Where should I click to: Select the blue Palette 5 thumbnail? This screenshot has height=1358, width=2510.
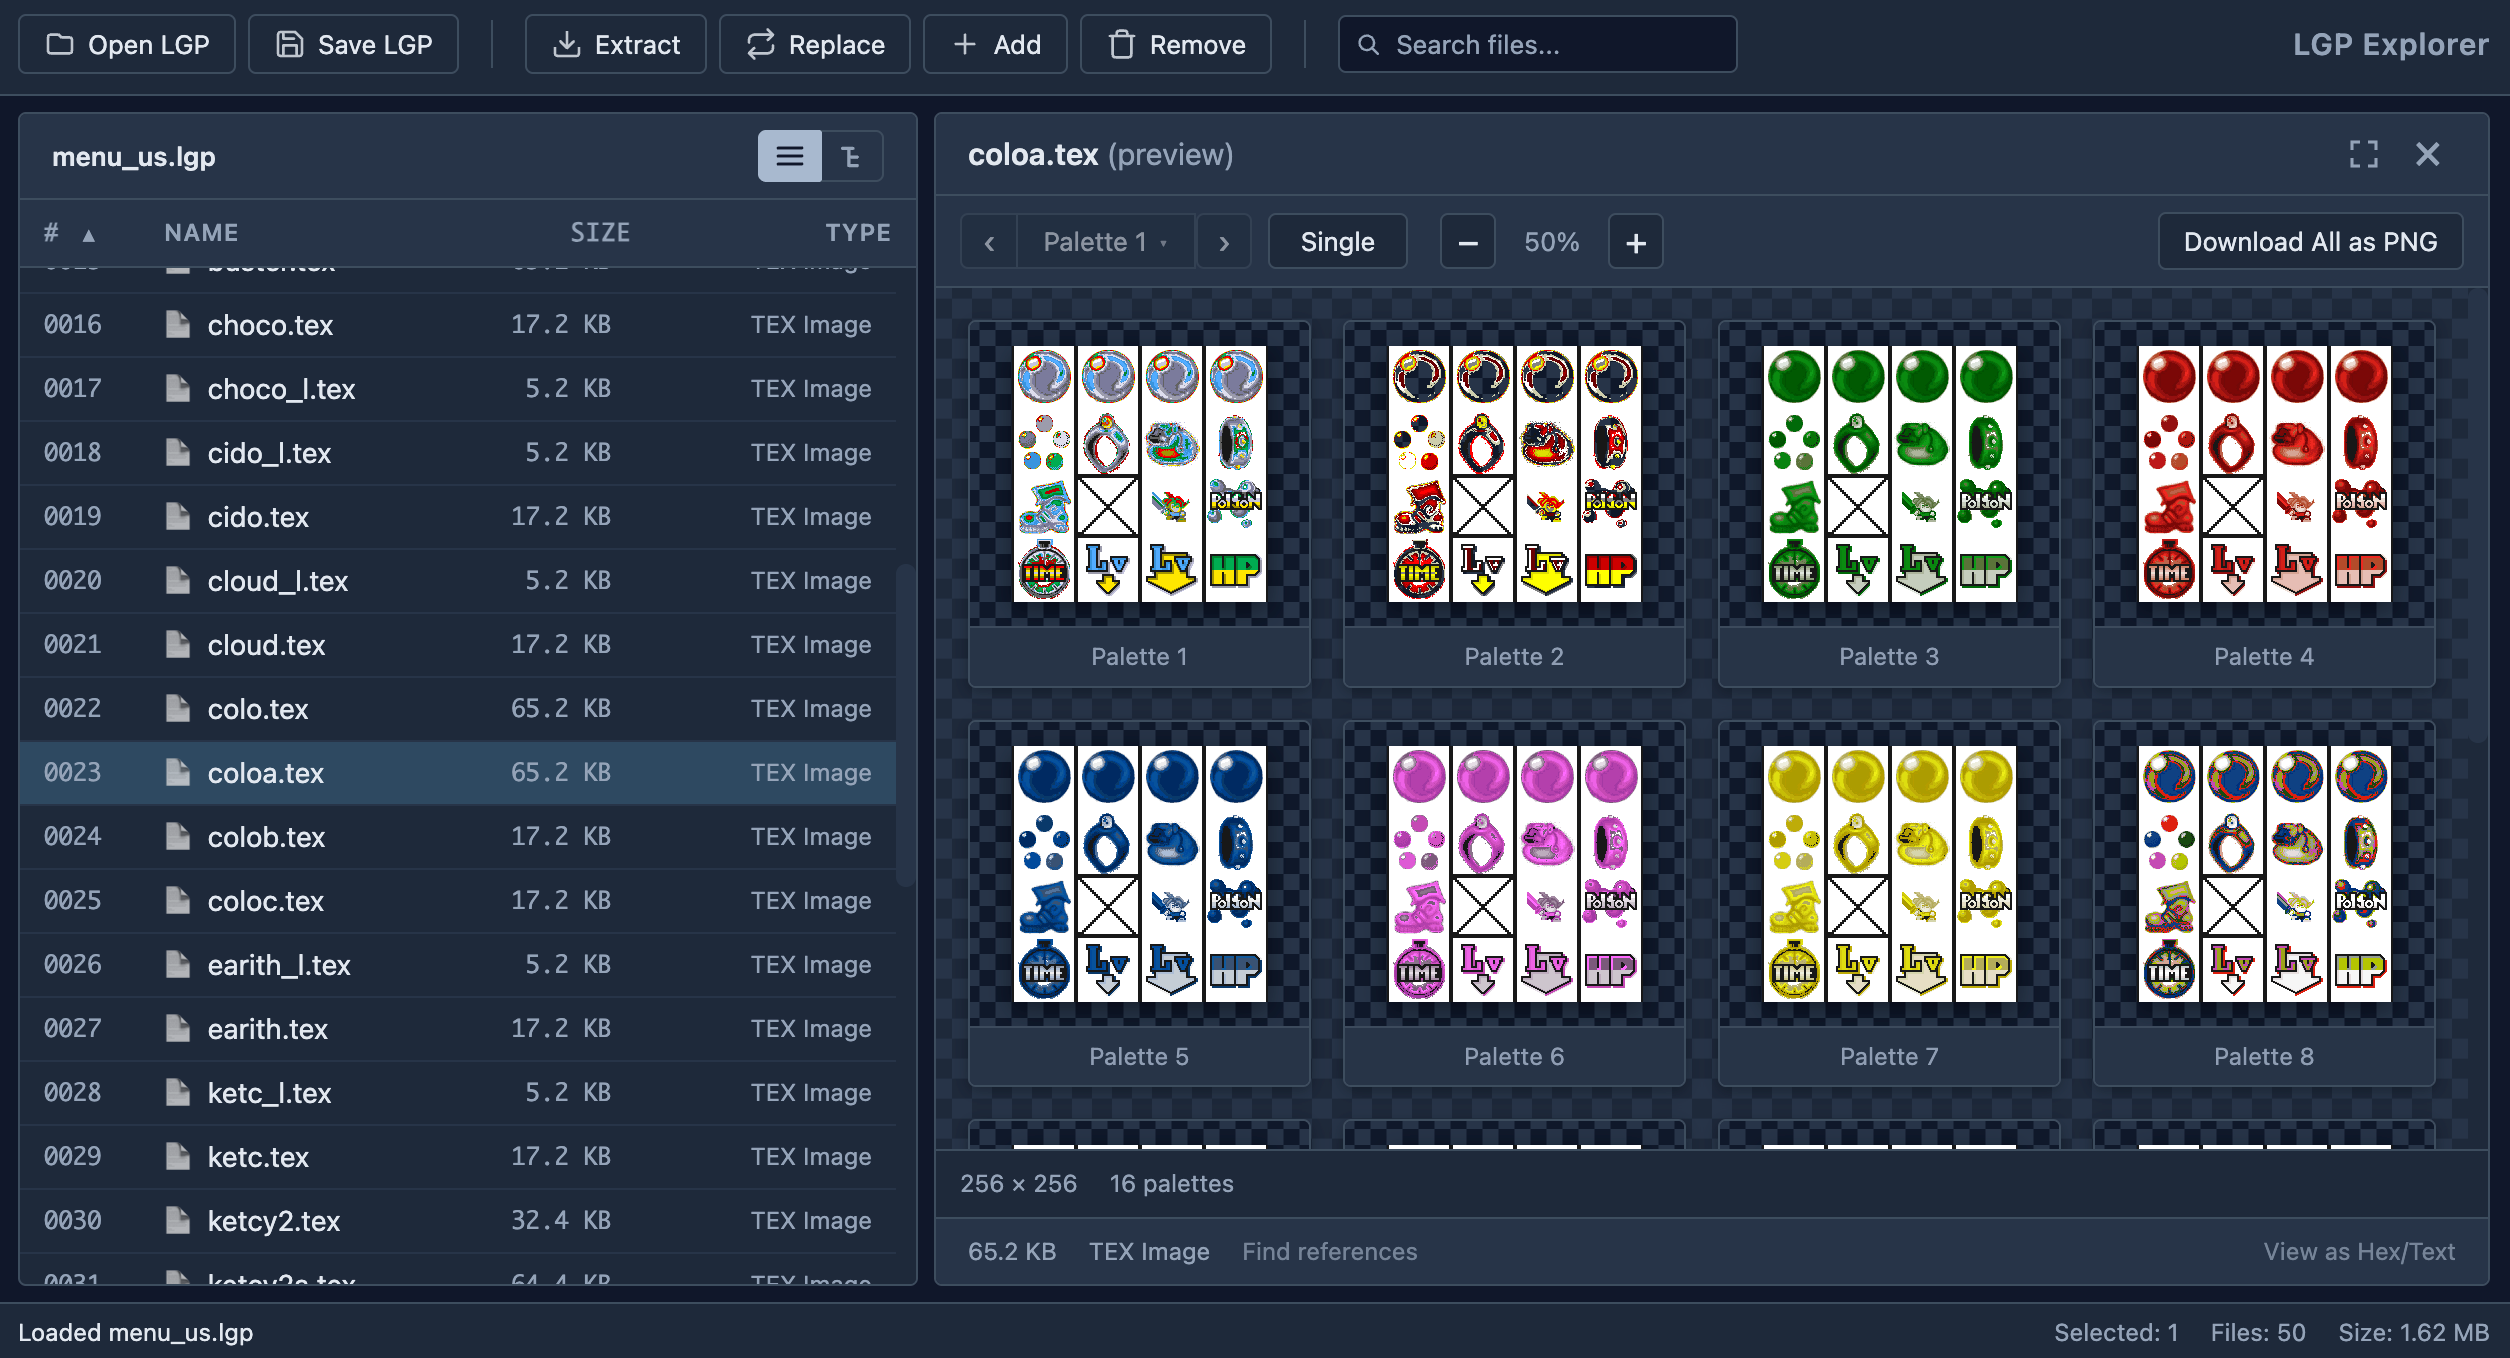(x=1139, y=904)
